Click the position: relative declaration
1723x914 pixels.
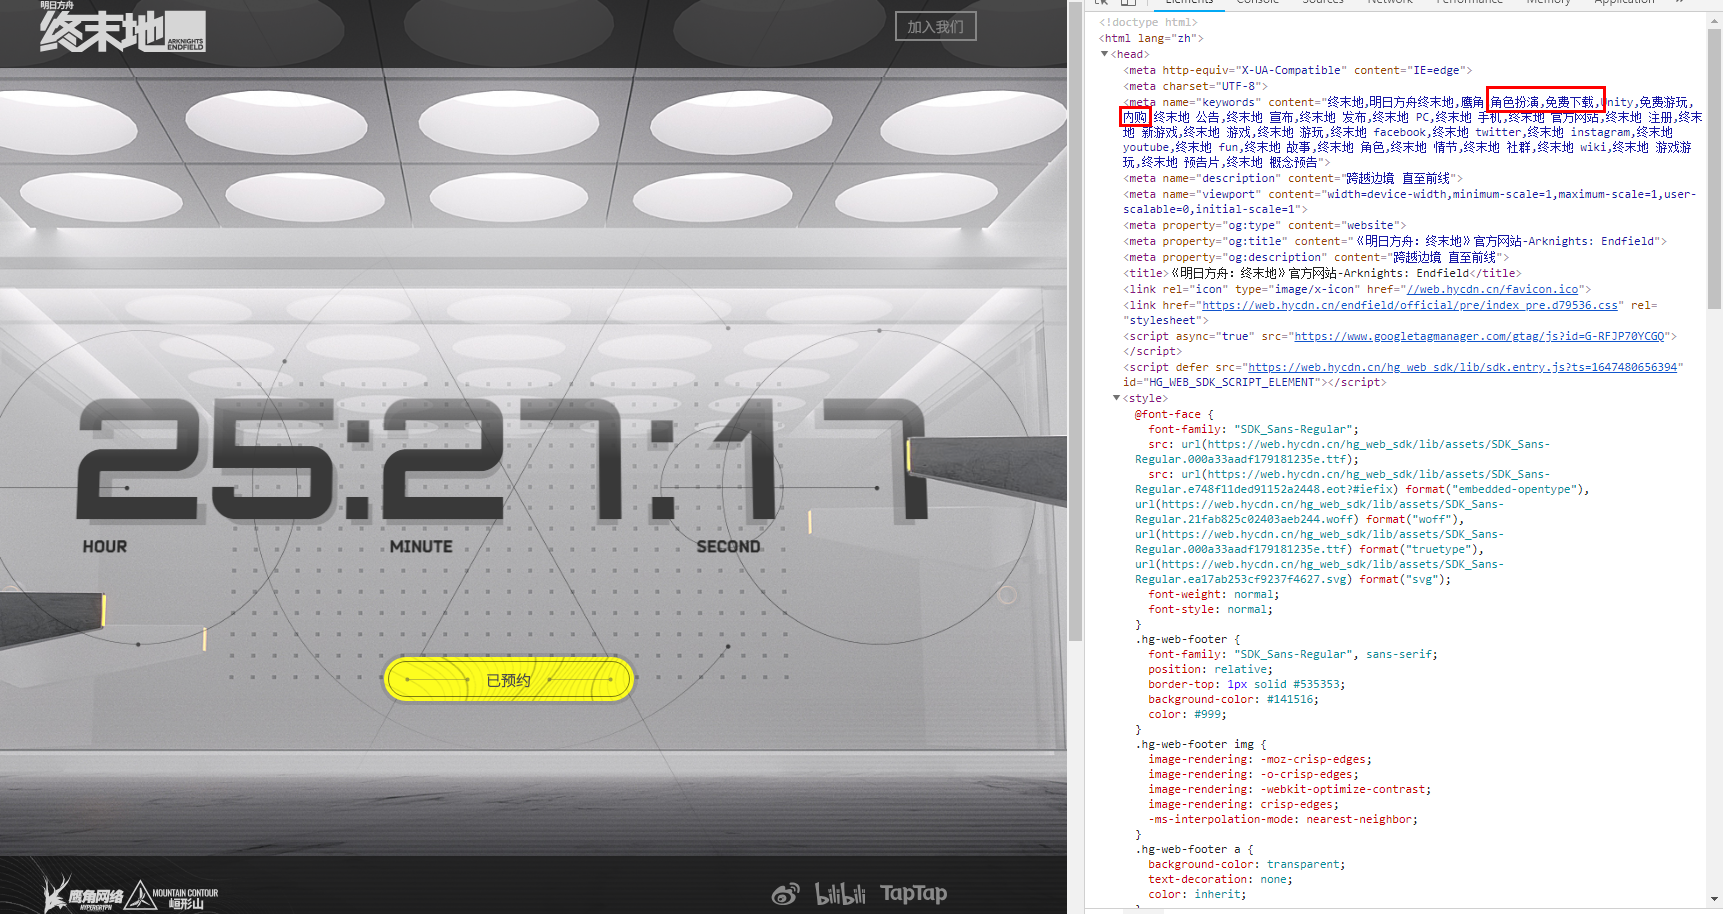coord(1211,669)
